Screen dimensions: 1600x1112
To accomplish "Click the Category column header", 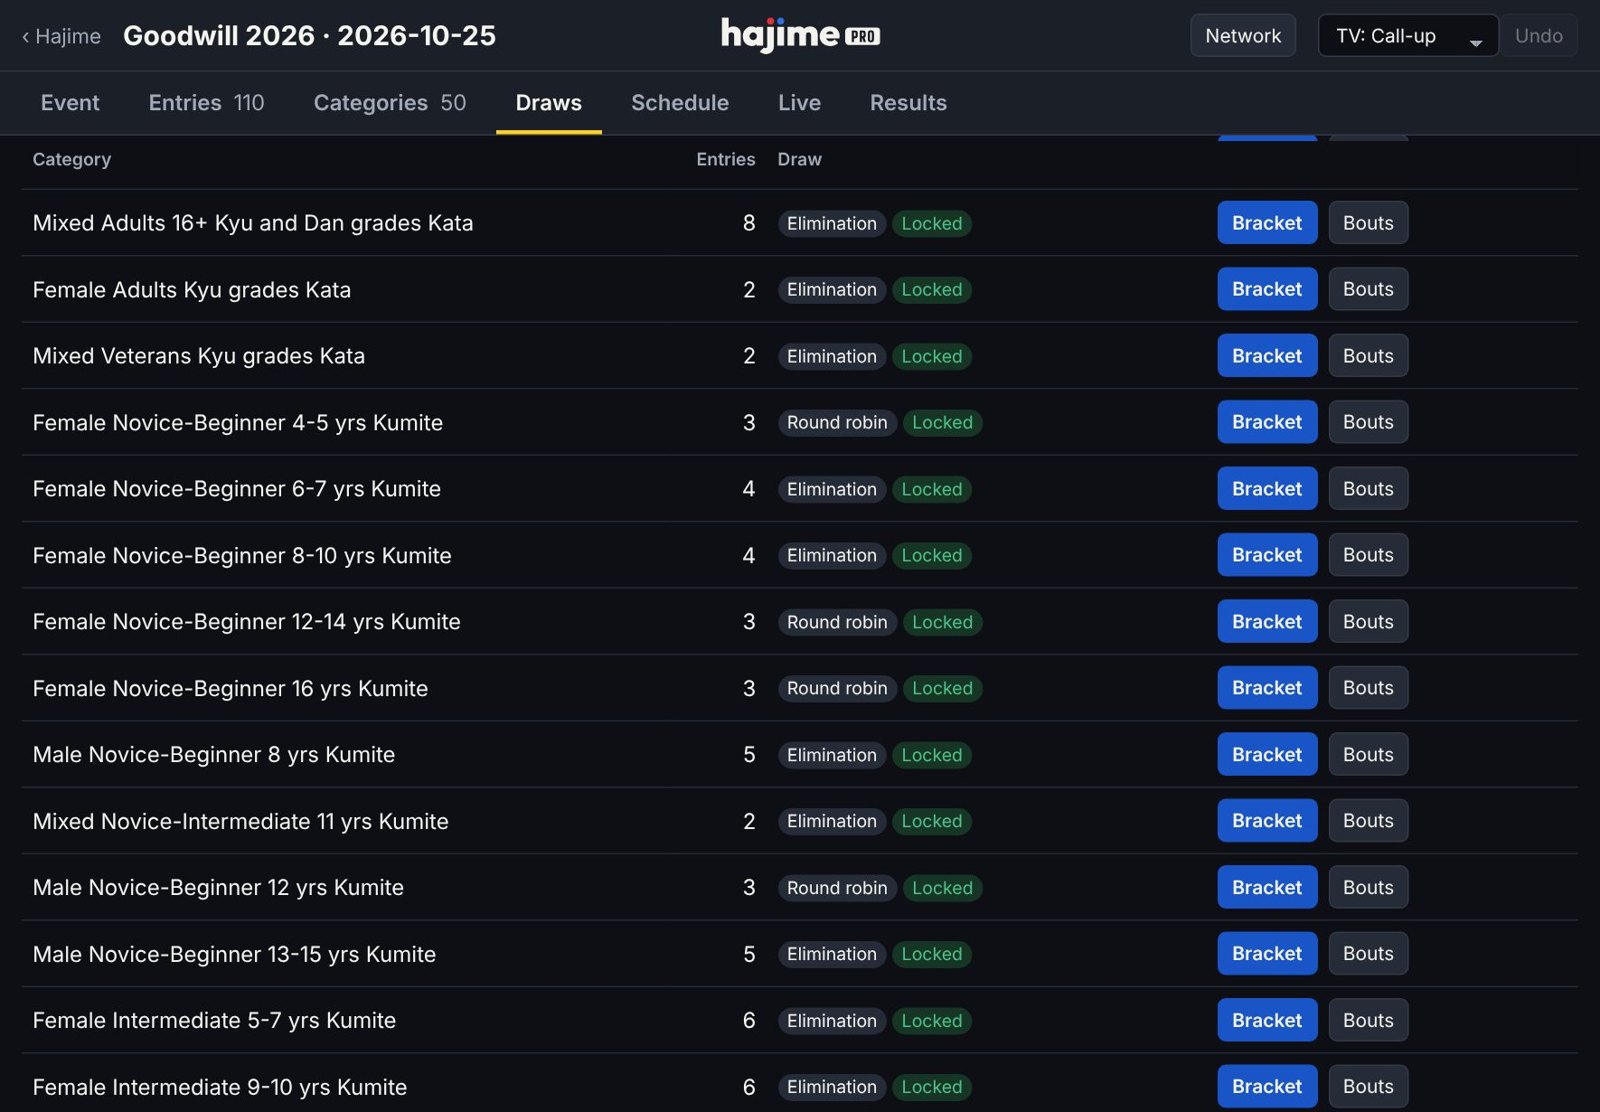I will coord(72,159).
